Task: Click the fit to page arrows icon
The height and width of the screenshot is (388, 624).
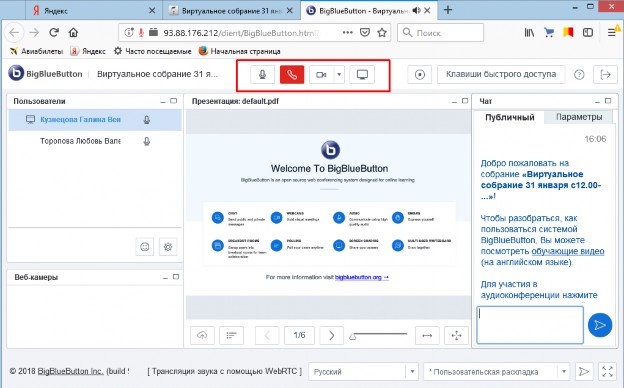Action: tap(456, 335)
